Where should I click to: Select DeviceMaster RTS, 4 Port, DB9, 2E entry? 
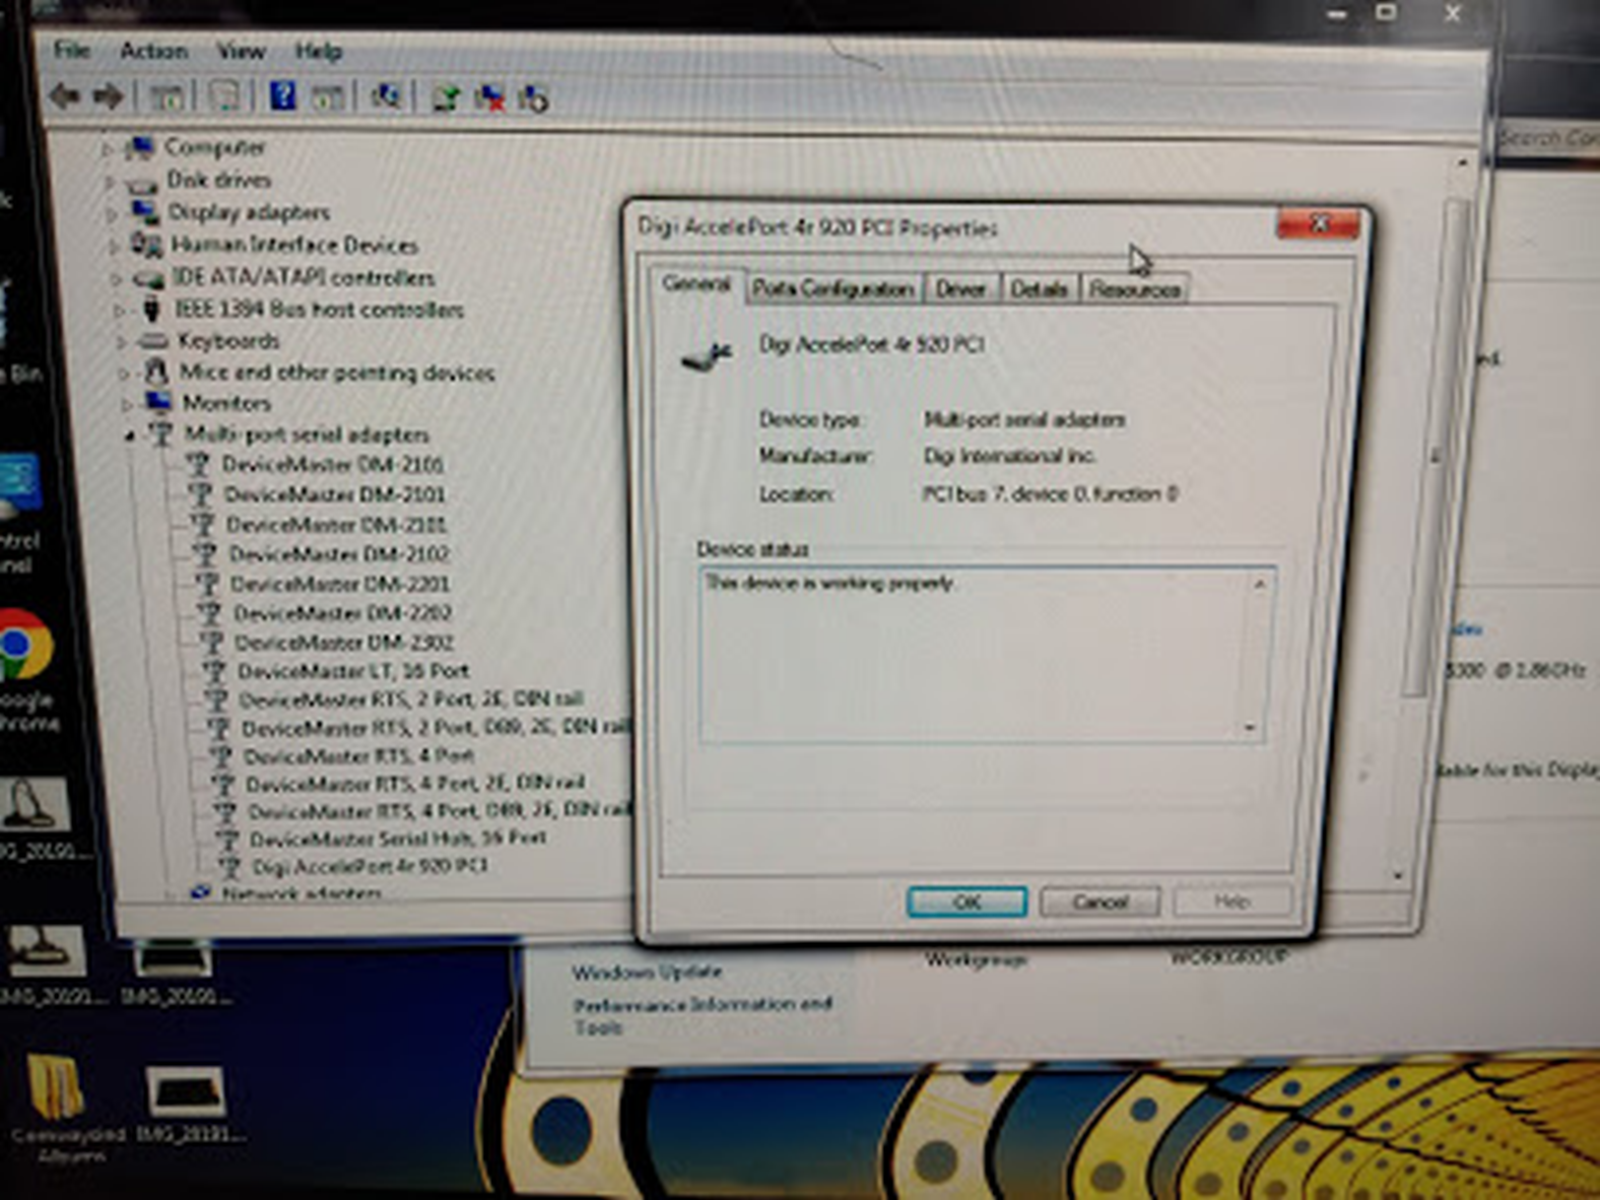click(x=439, y=811)
